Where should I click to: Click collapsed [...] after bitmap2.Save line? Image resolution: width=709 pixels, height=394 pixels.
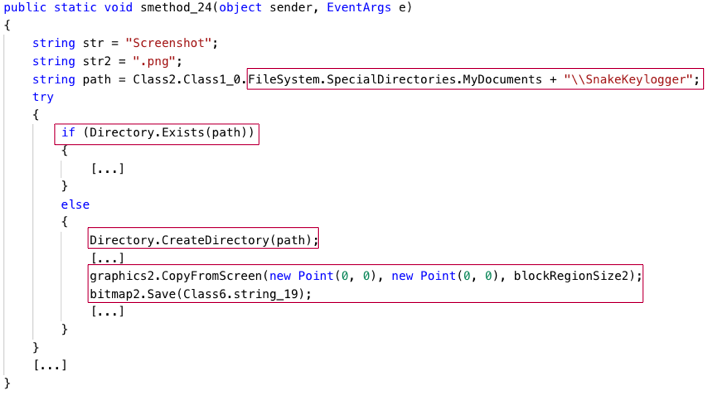[108, 311]
